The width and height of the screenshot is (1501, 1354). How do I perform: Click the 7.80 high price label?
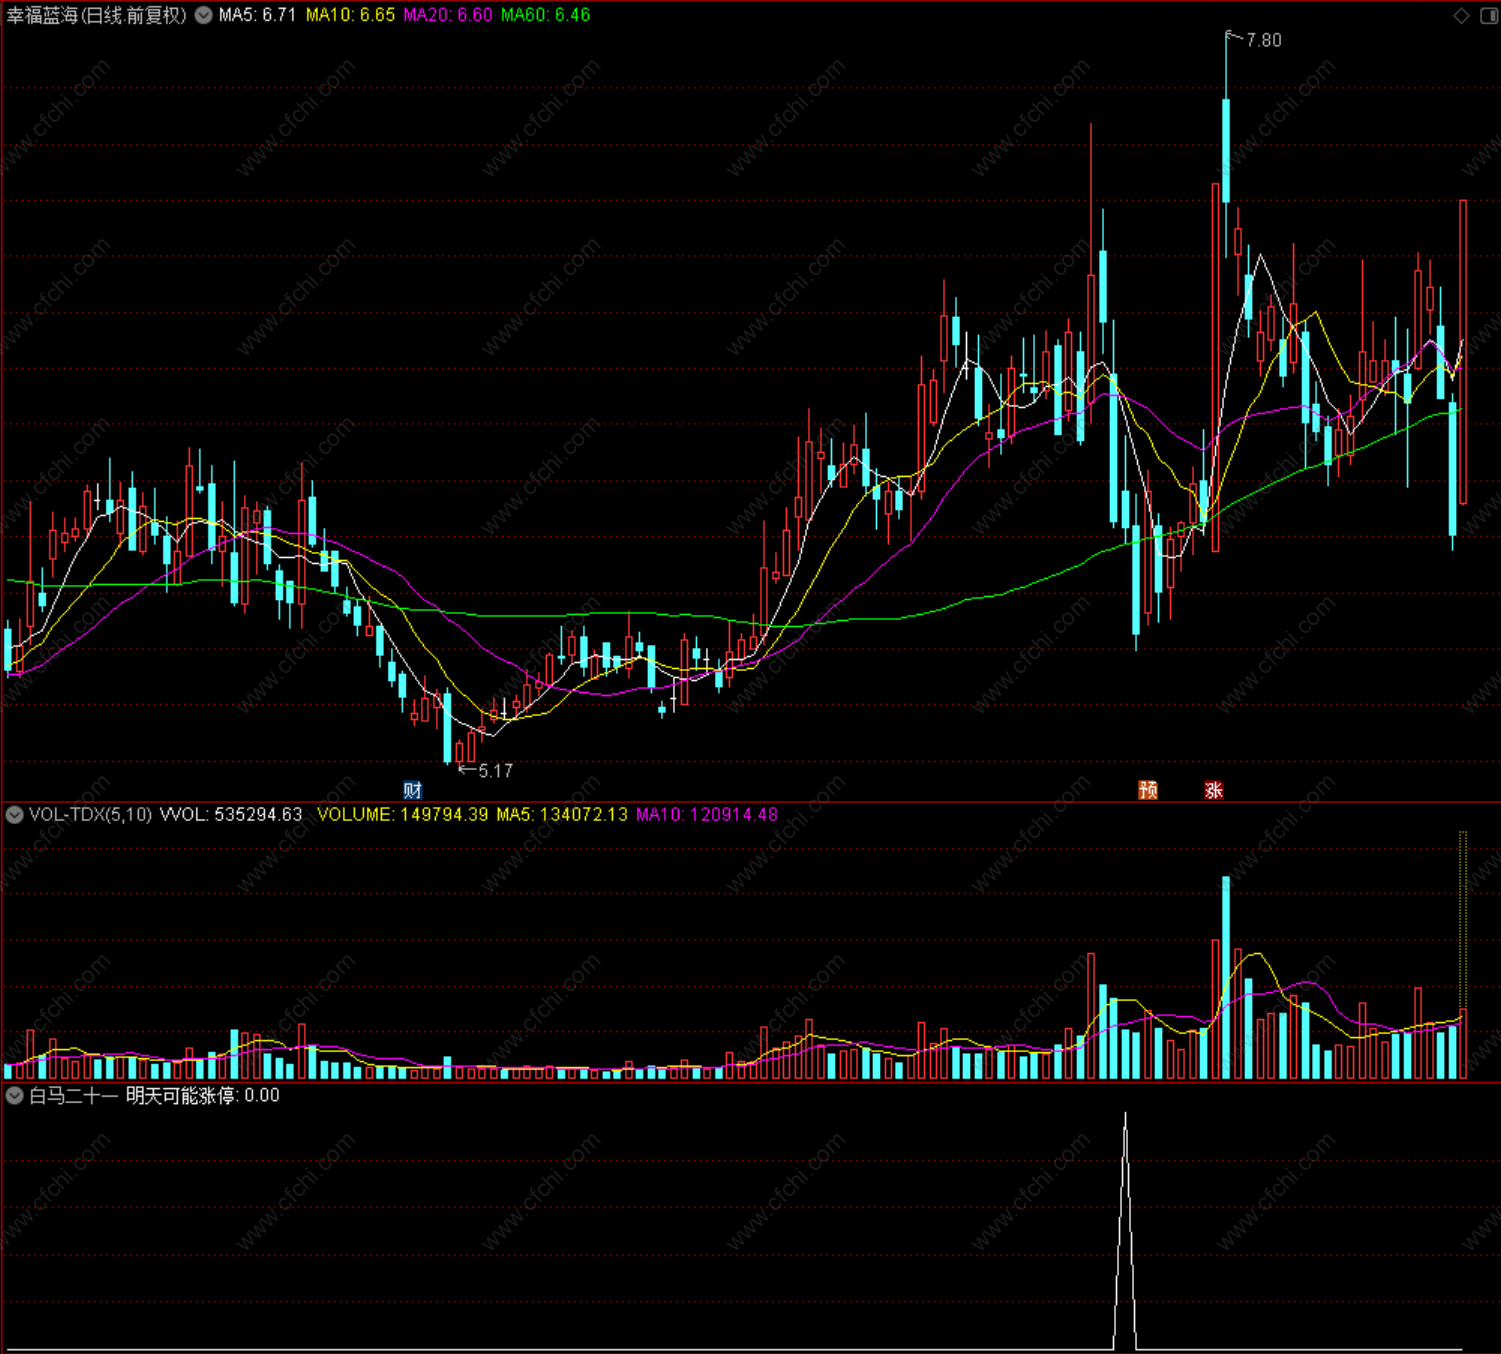tap(1264, 41)
